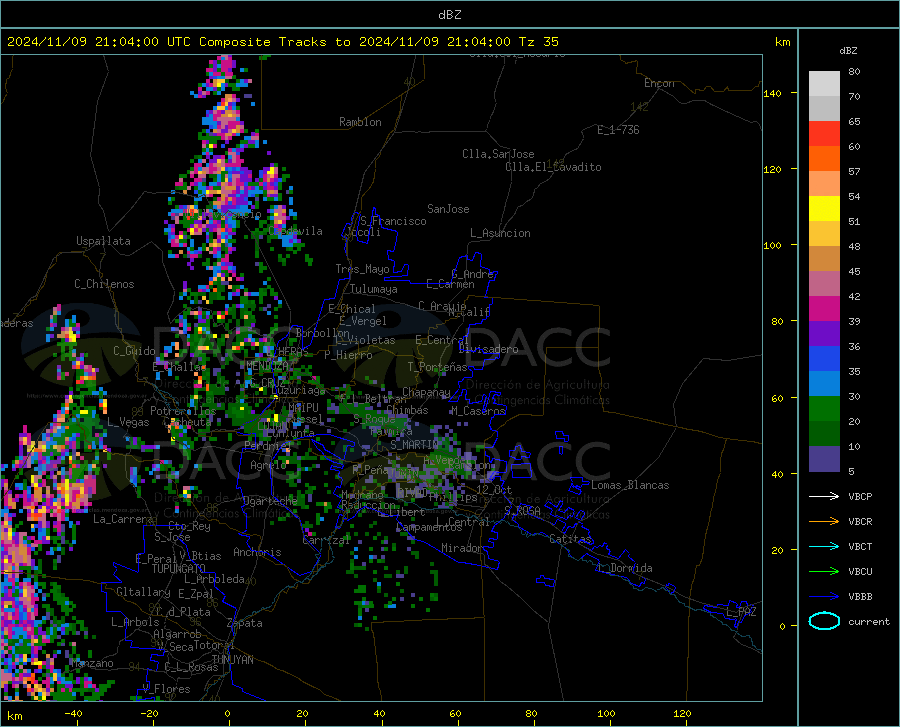Select the red 60 dBZ color swatch
The width and height of the screenshot is (900, 727).
click(x=824, y=134)
